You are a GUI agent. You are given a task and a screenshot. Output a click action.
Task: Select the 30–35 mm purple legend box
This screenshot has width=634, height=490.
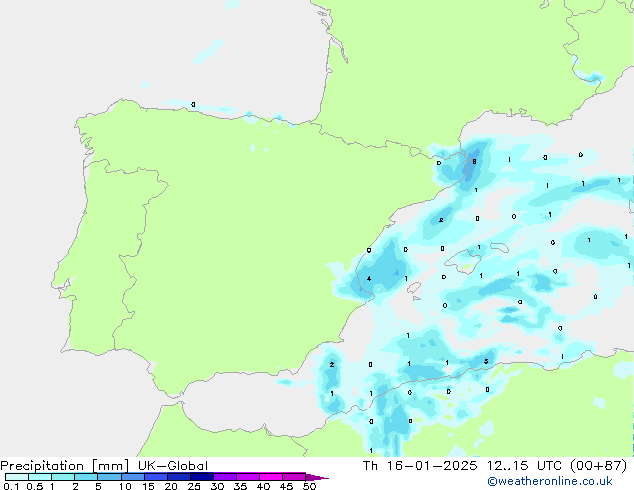(224, 477)
